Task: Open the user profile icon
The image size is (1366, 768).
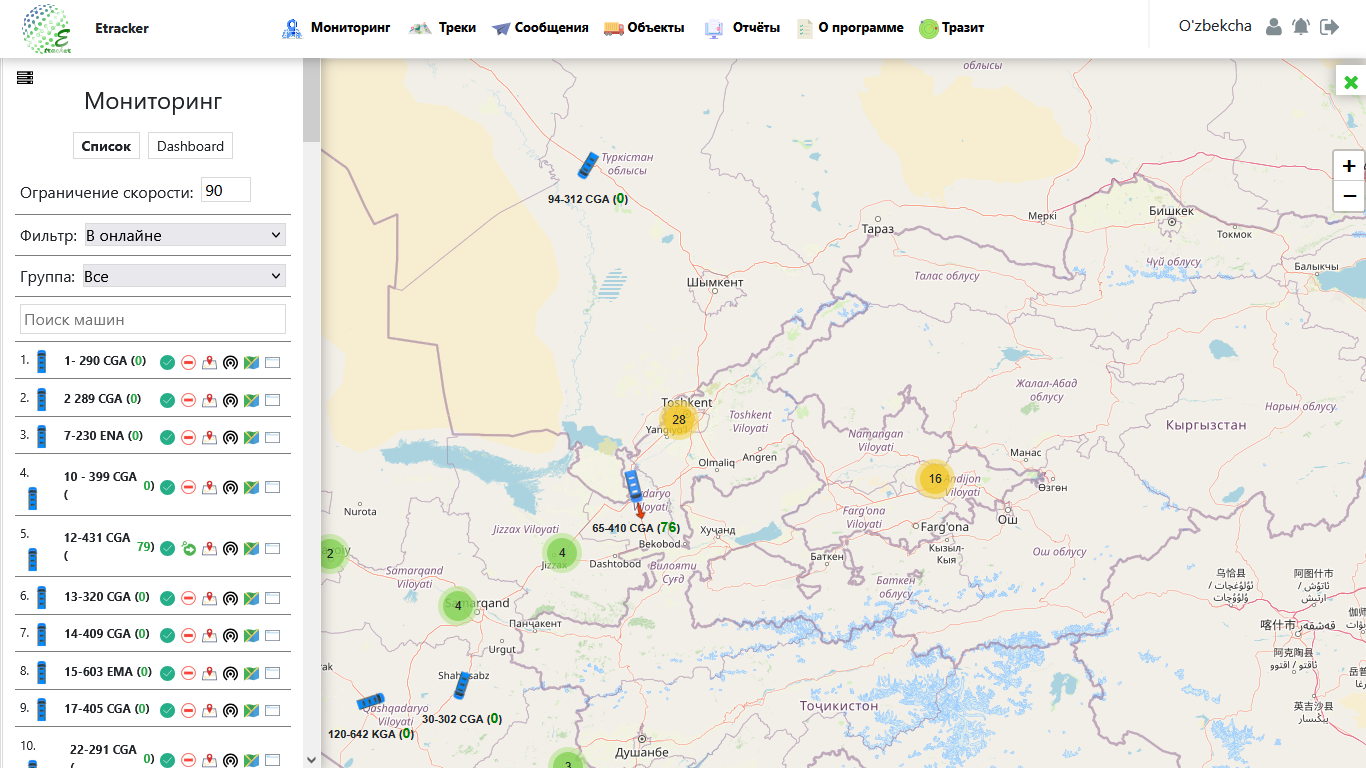Action: (1273, 27)
